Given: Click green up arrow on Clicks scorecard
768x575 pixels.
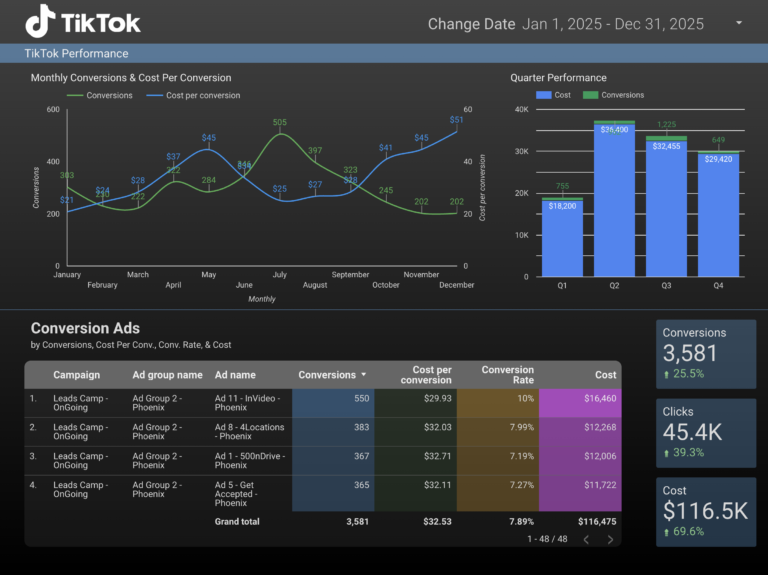Looking at the screenshot, I should click(x=667, y=453).
